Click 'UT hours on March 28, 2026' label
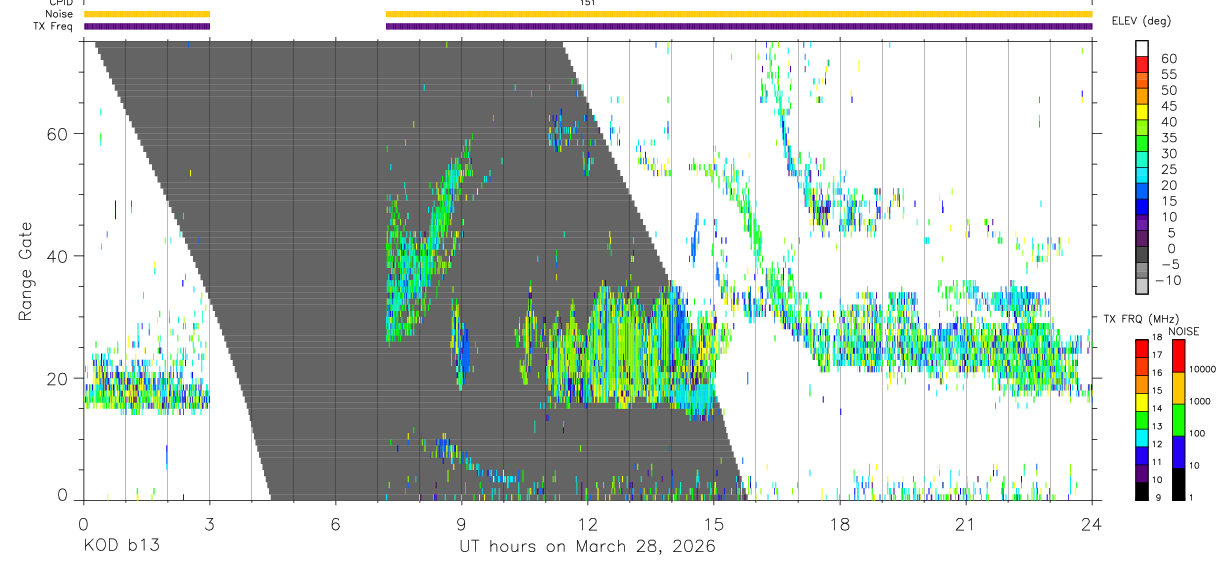Image resolution: width=1228 pixels, height=567 pixels. tap(587, 547)
